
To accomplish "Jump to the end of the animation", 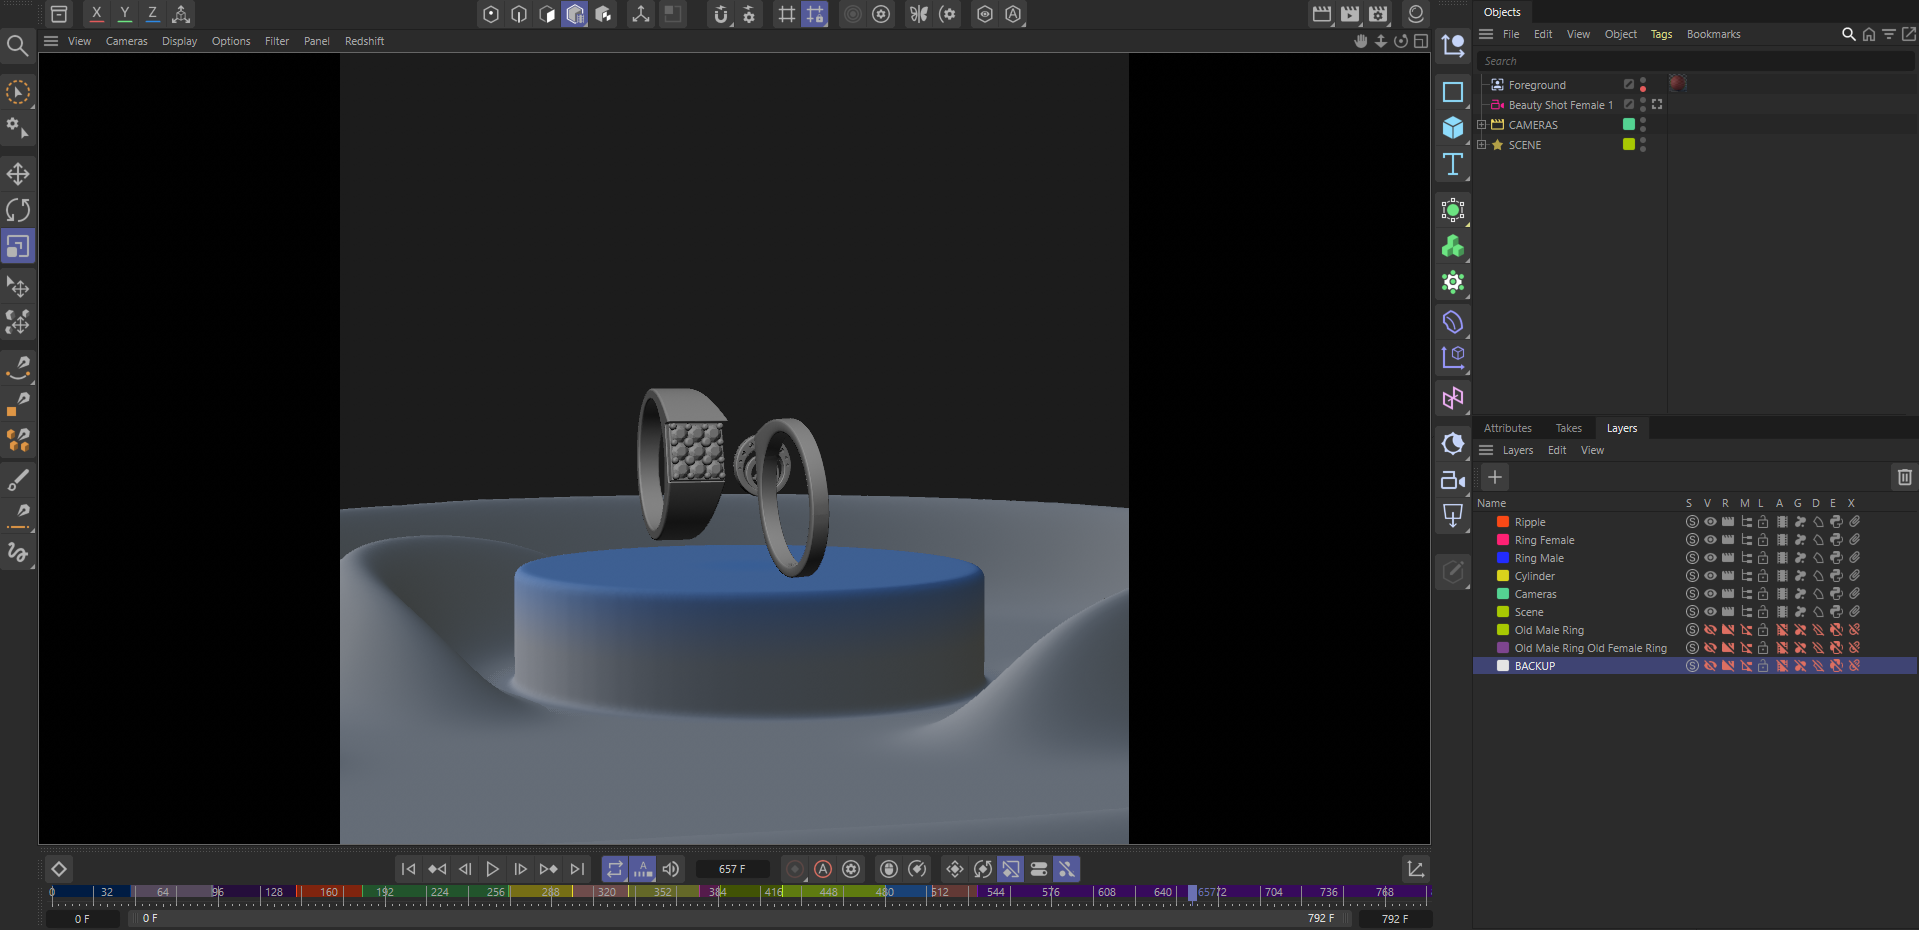I will 577,869.
